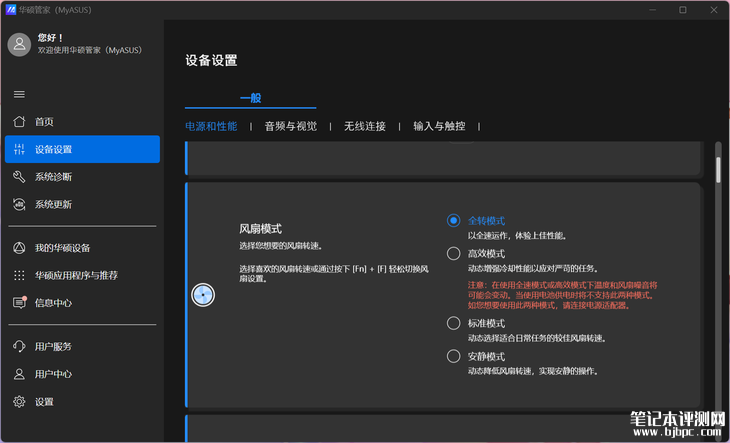
Task: Open the 输入与触控 sub-tab
Action: (439, 126)
